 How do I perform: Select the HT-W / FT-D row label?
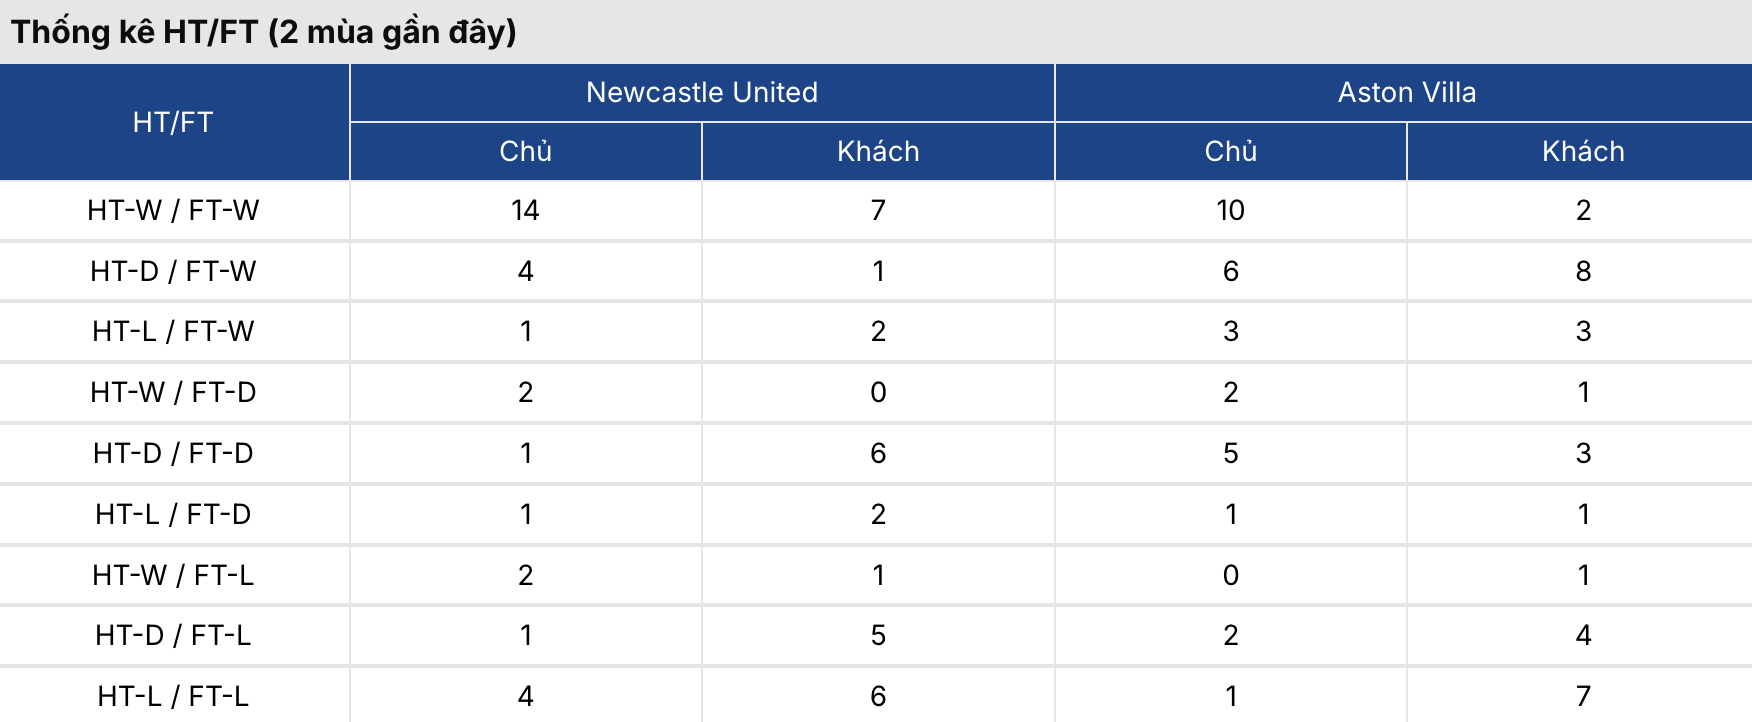click(173, 392)
